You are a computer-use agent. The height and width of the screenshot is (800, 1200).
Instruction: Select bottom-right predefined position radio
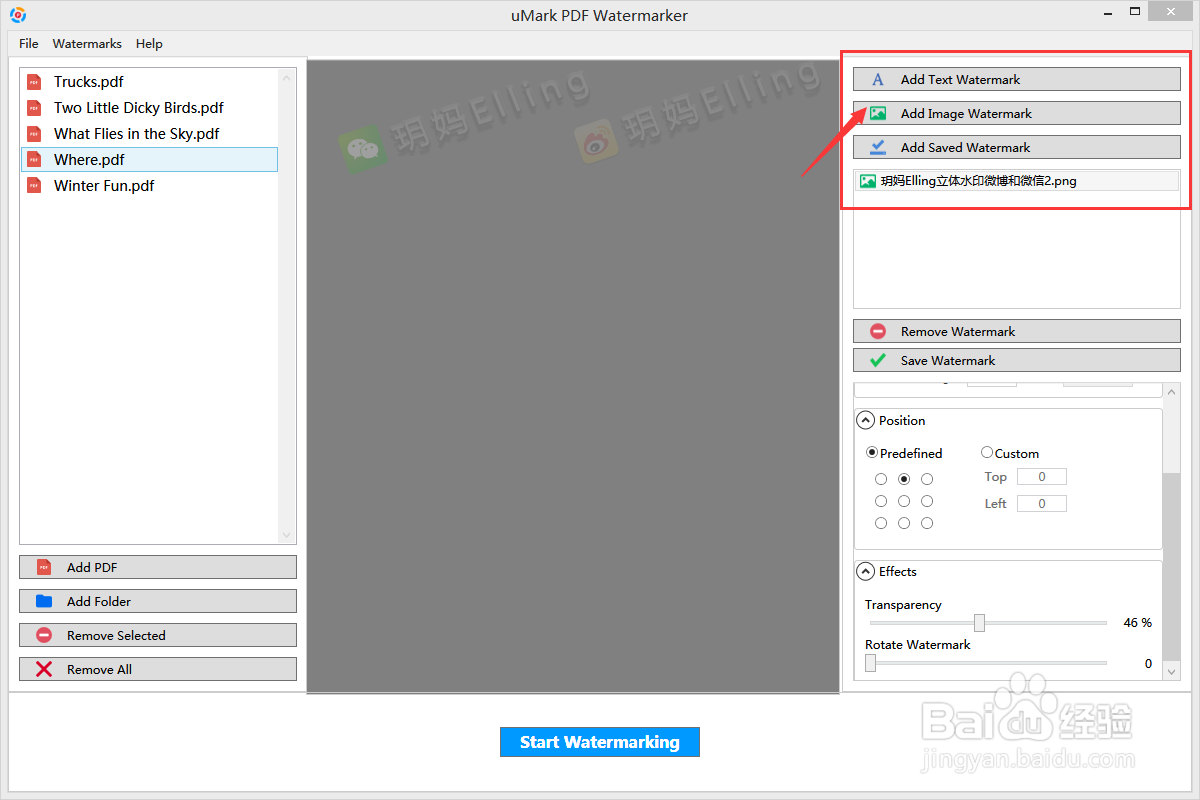(927, 523)
